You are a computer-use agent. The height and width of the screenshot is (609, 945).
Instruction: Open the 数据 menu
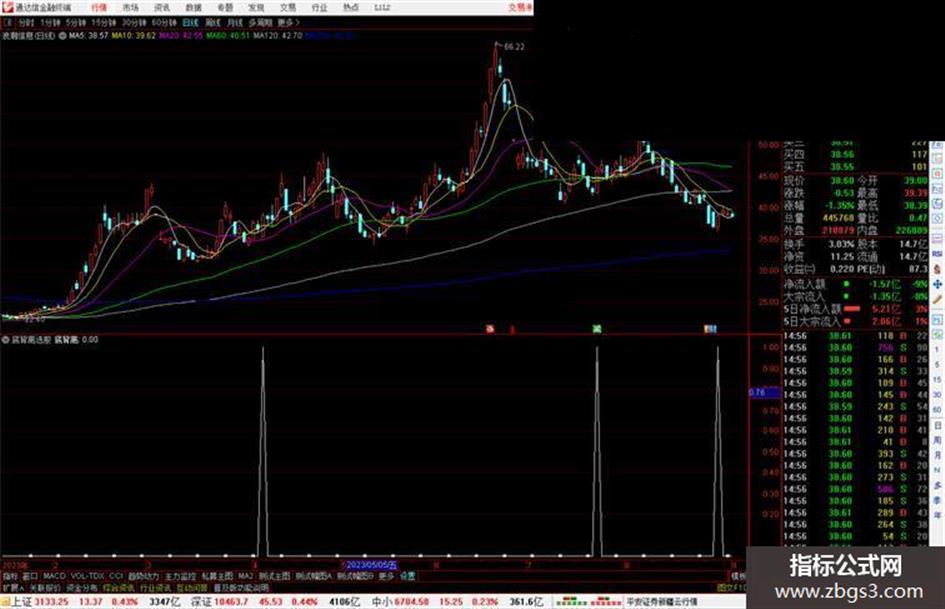(193, 7)
